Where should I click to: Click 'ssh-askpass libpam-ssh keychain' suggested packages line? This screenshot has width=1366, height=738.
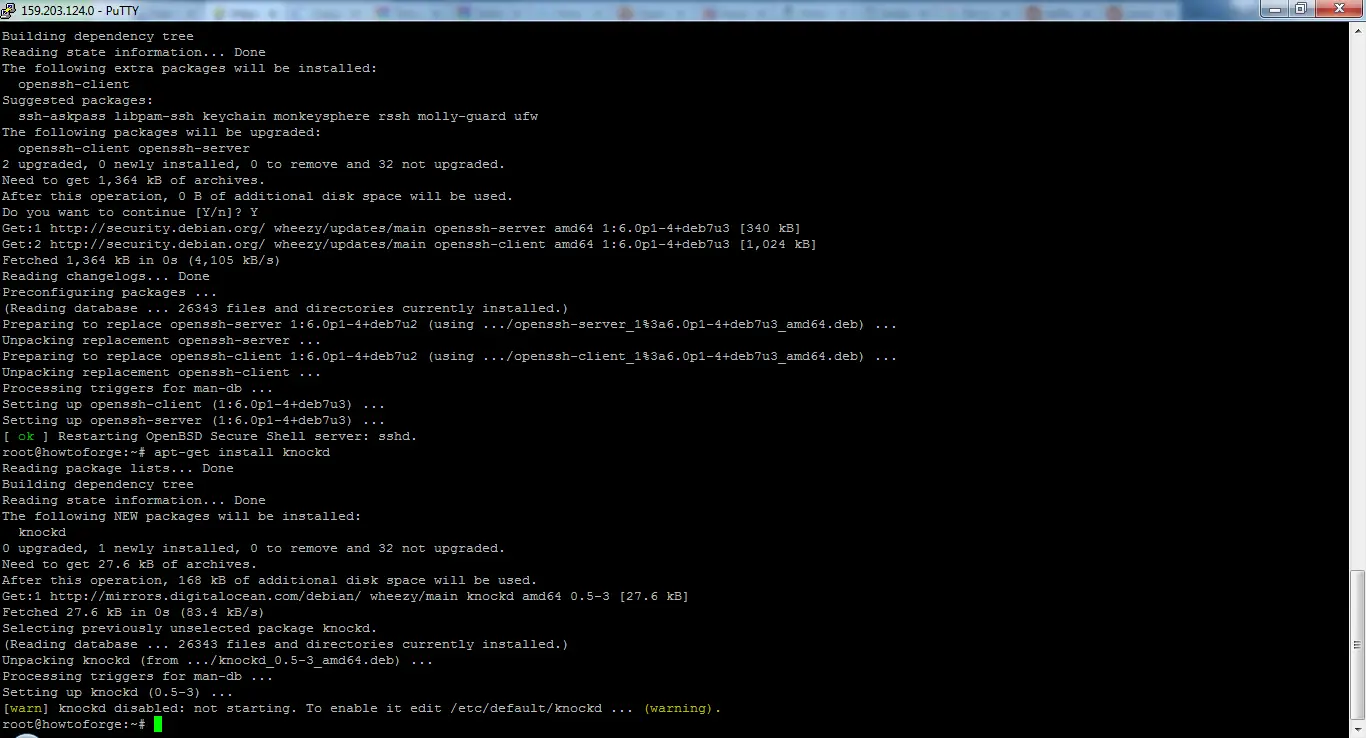(278, 116)
